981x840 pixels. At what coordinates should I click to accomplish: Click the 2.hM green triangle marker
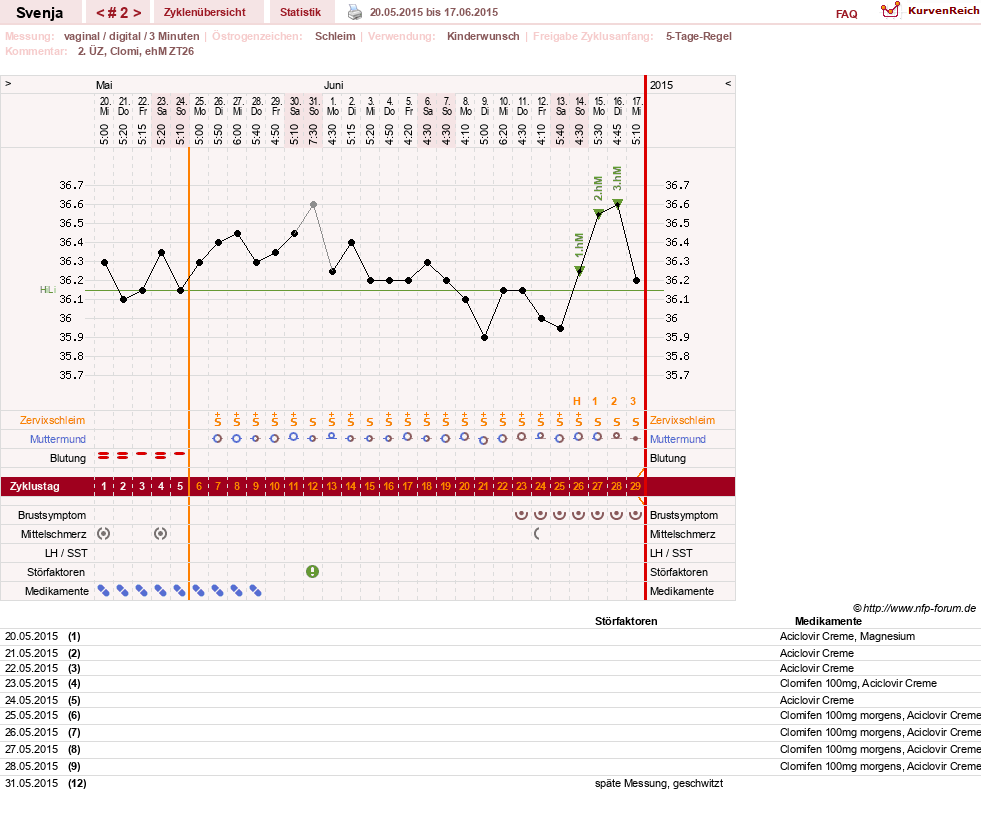pyautogui.click(x=599, y=213)
